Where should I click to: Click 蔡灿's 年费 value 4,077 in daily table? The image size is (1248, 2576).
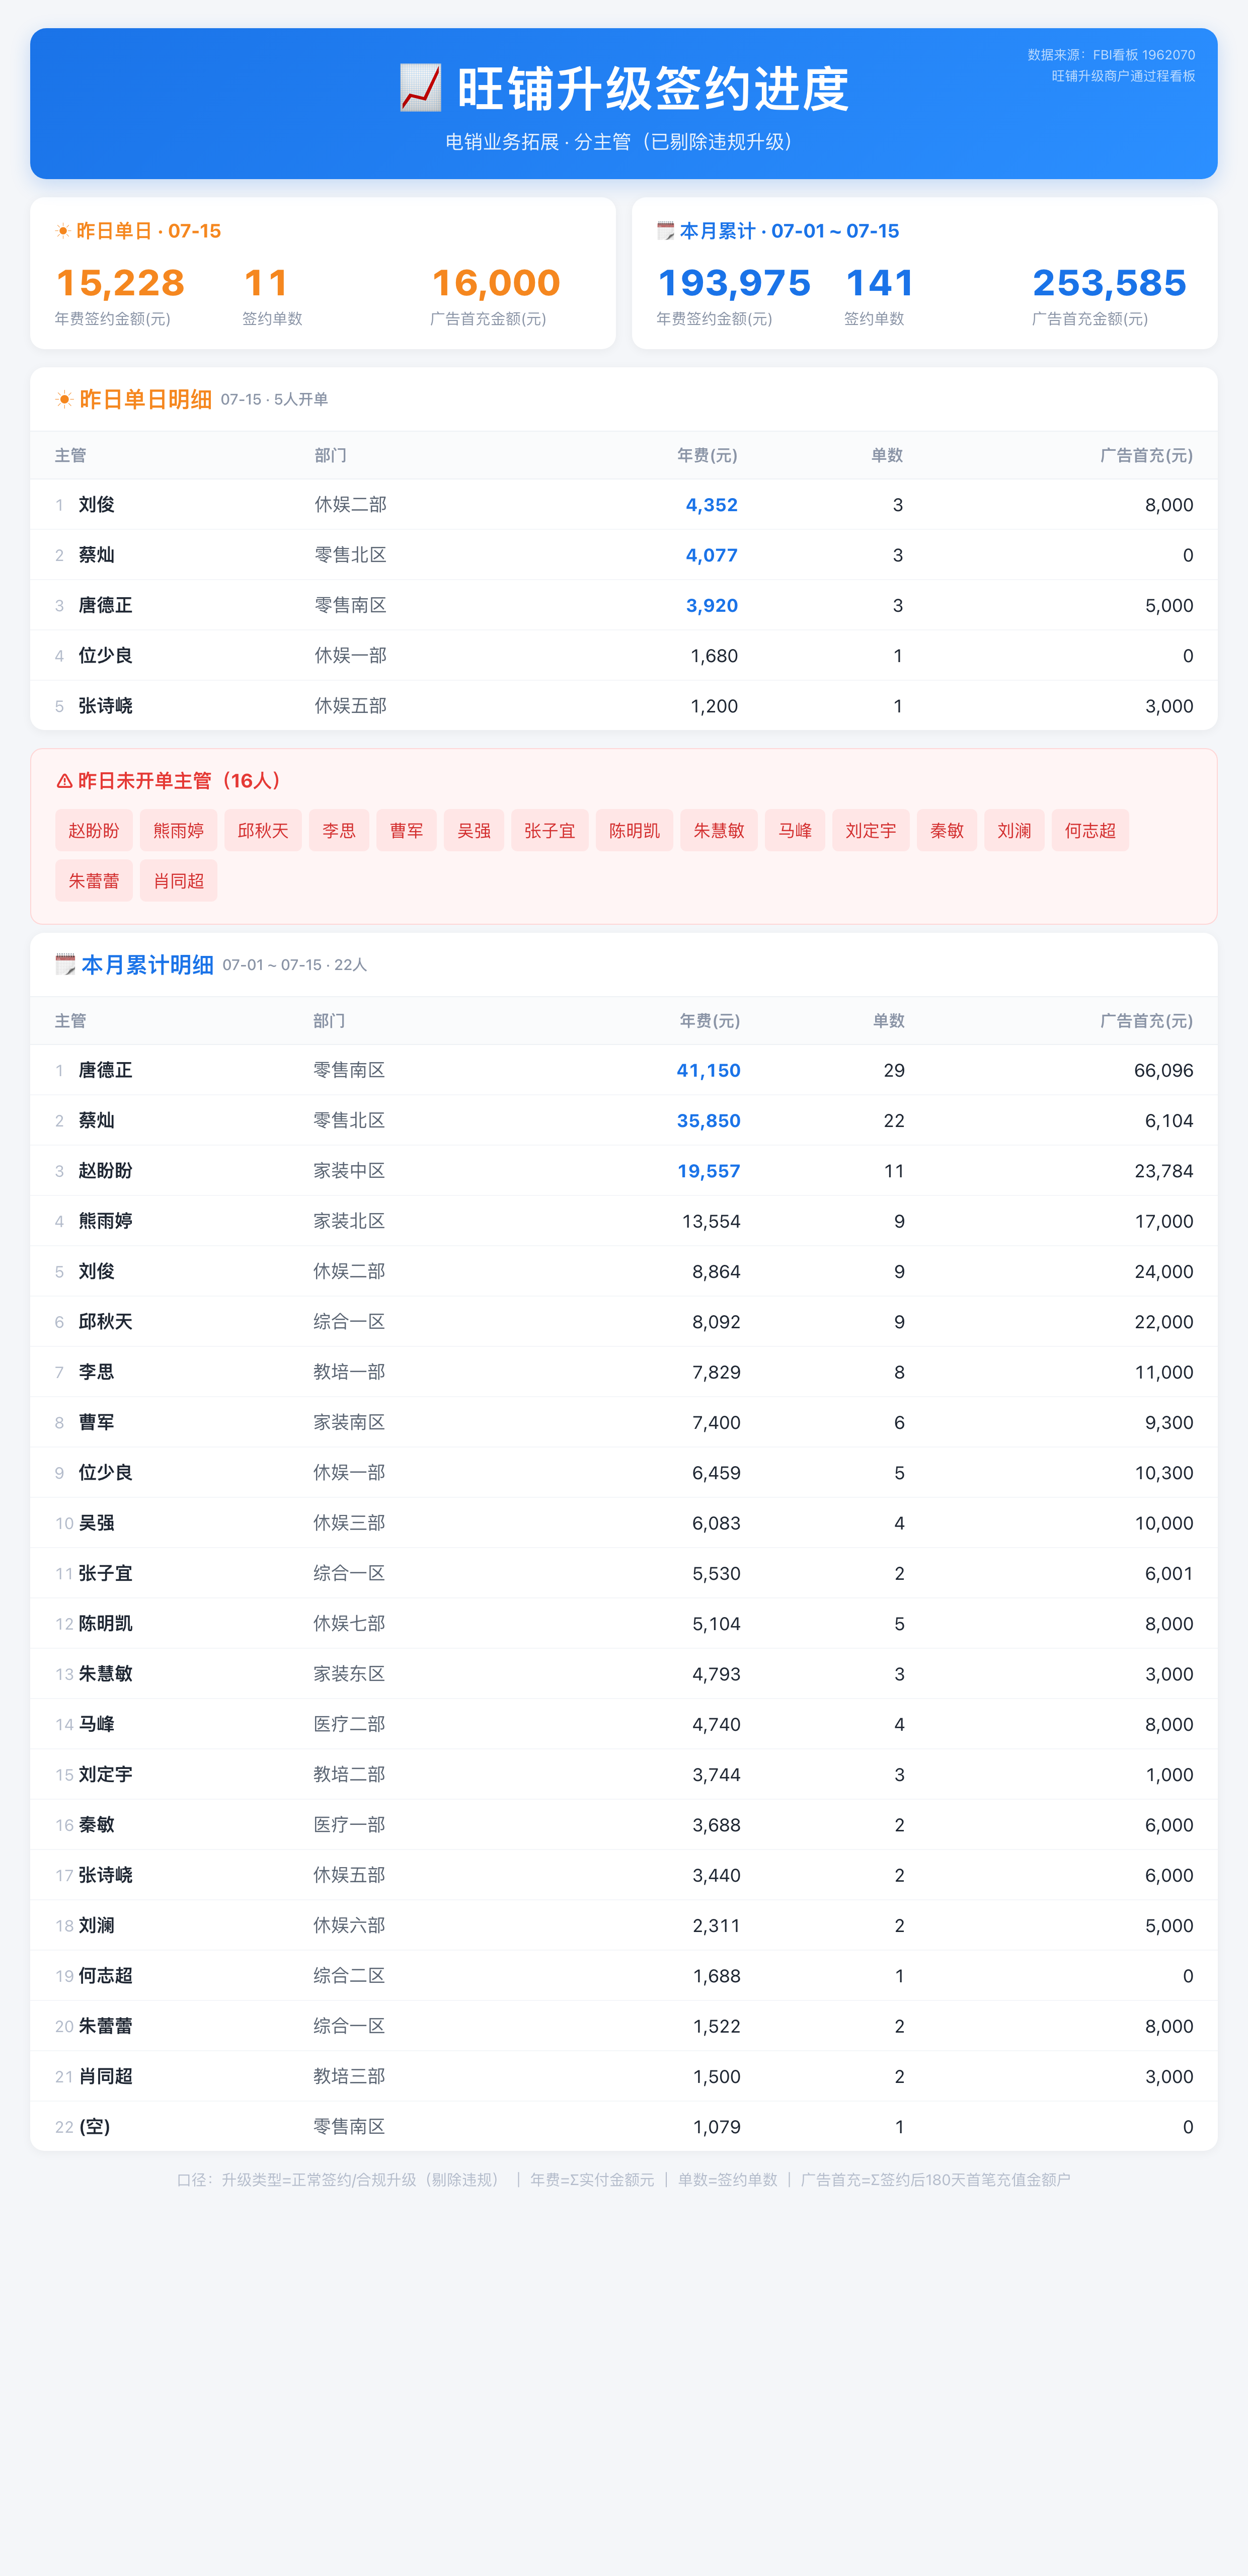pos(712,555)
